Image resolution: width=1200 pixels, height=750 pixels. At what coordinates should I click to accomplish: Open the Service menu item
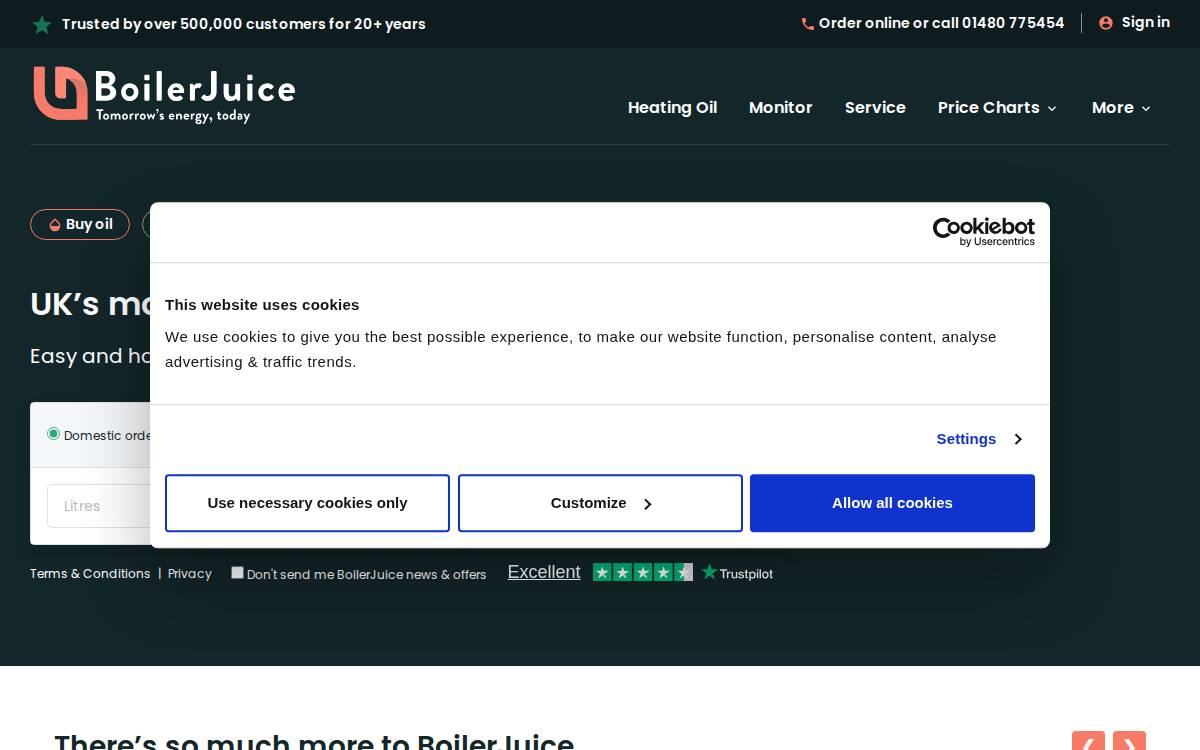click(875, 108)
